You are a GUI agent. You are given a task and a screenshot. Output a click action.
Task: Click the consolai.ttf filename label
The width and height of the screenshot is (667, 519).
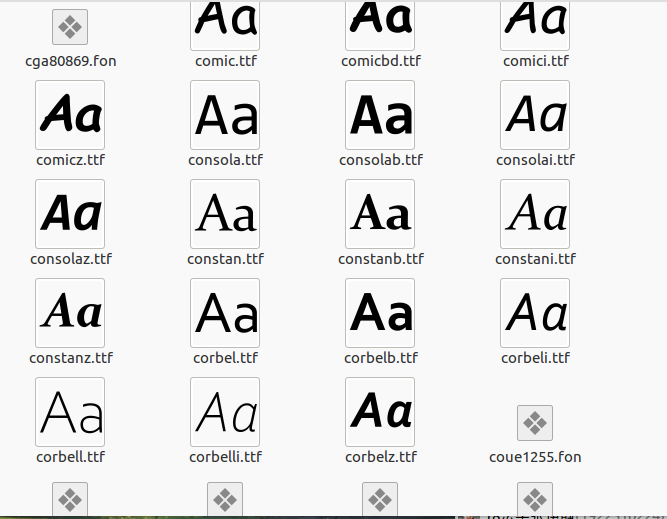coord(535,160)
